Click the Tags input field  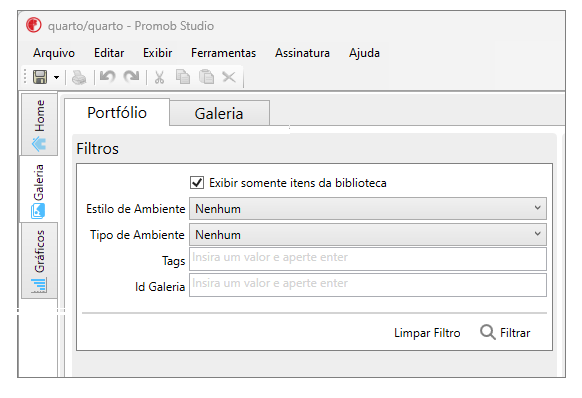[x=368, y=259]
